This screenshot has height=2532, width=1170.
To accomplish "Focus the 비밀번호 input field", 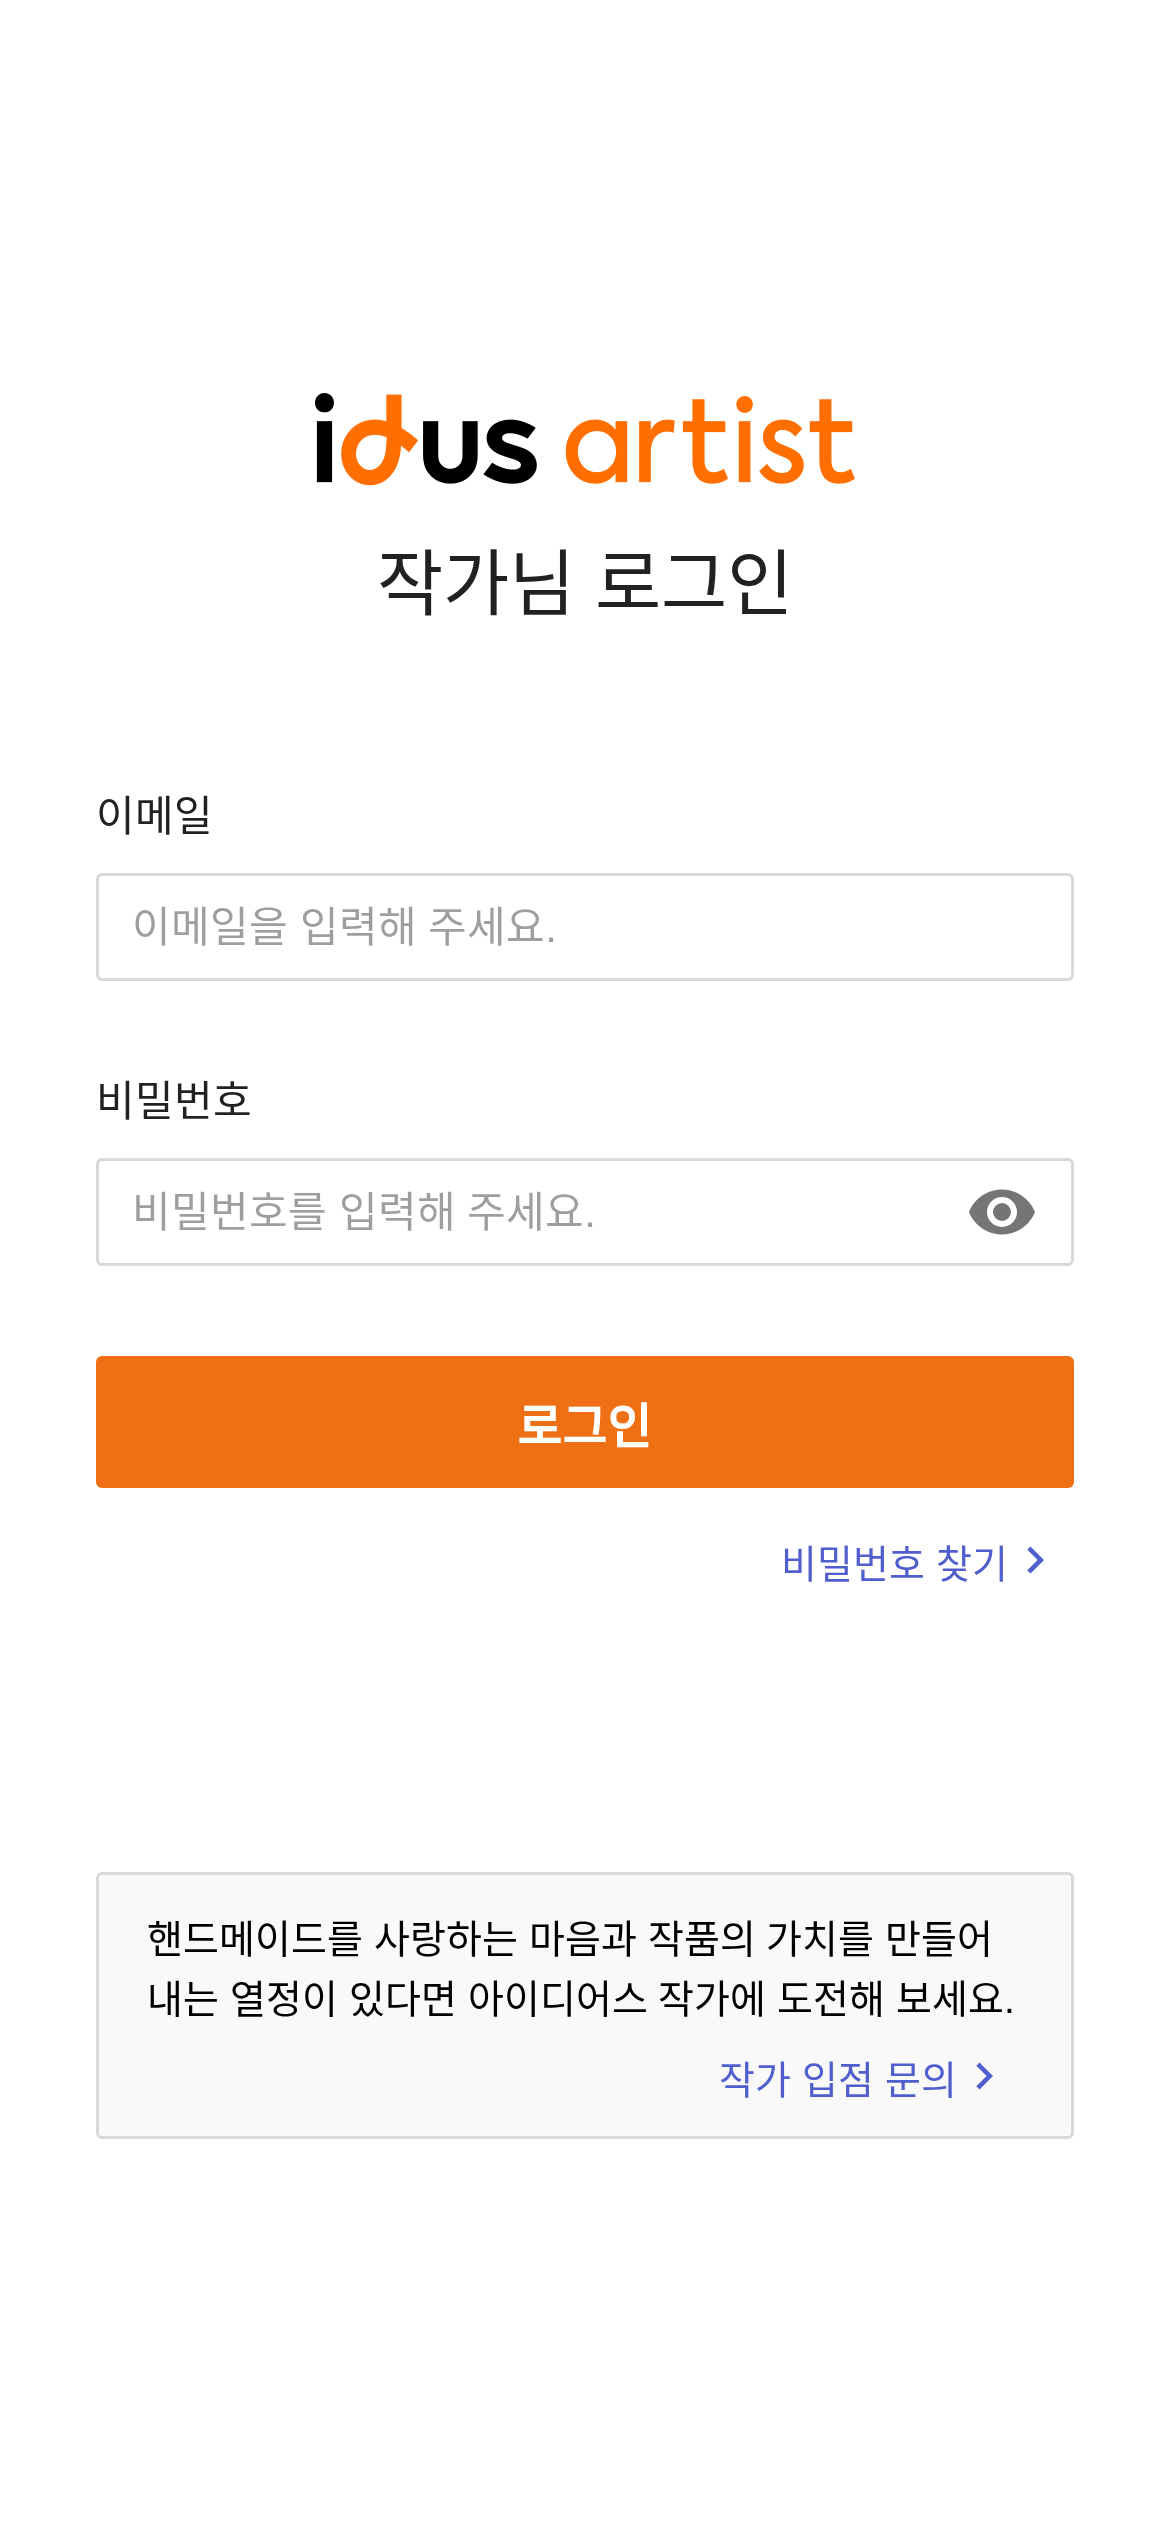I will point(585,1212).
